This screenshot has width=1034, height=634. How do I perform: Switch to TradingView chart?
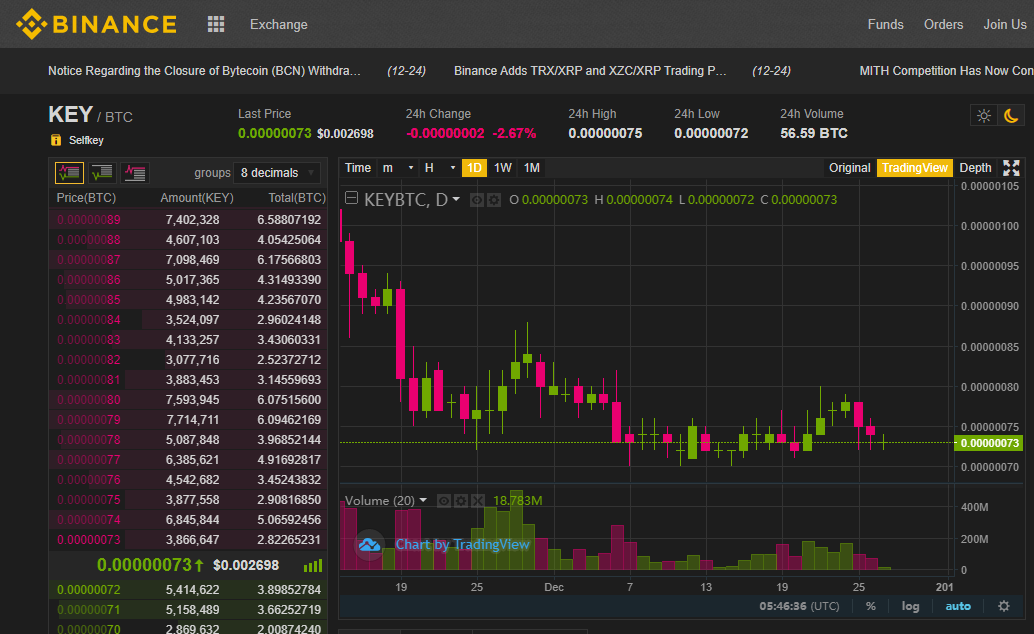coord(915,168)
